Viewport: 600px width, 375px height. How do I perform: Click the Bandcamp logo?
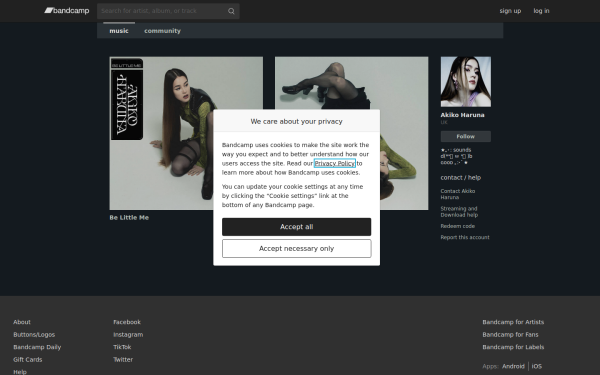[67, 11]
